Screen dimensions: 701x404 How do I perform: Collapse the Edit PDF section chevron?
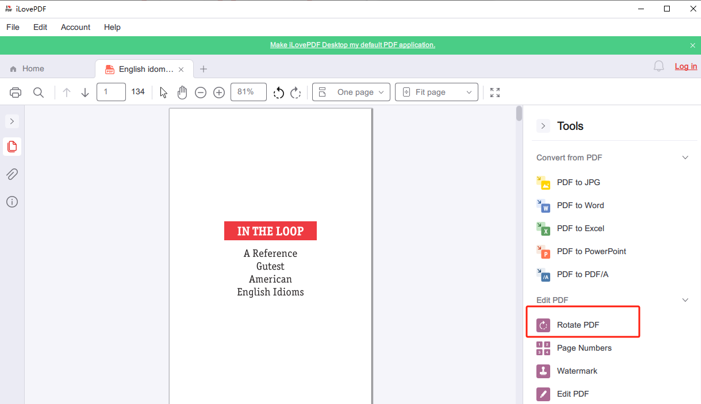(x=685, y=300)
